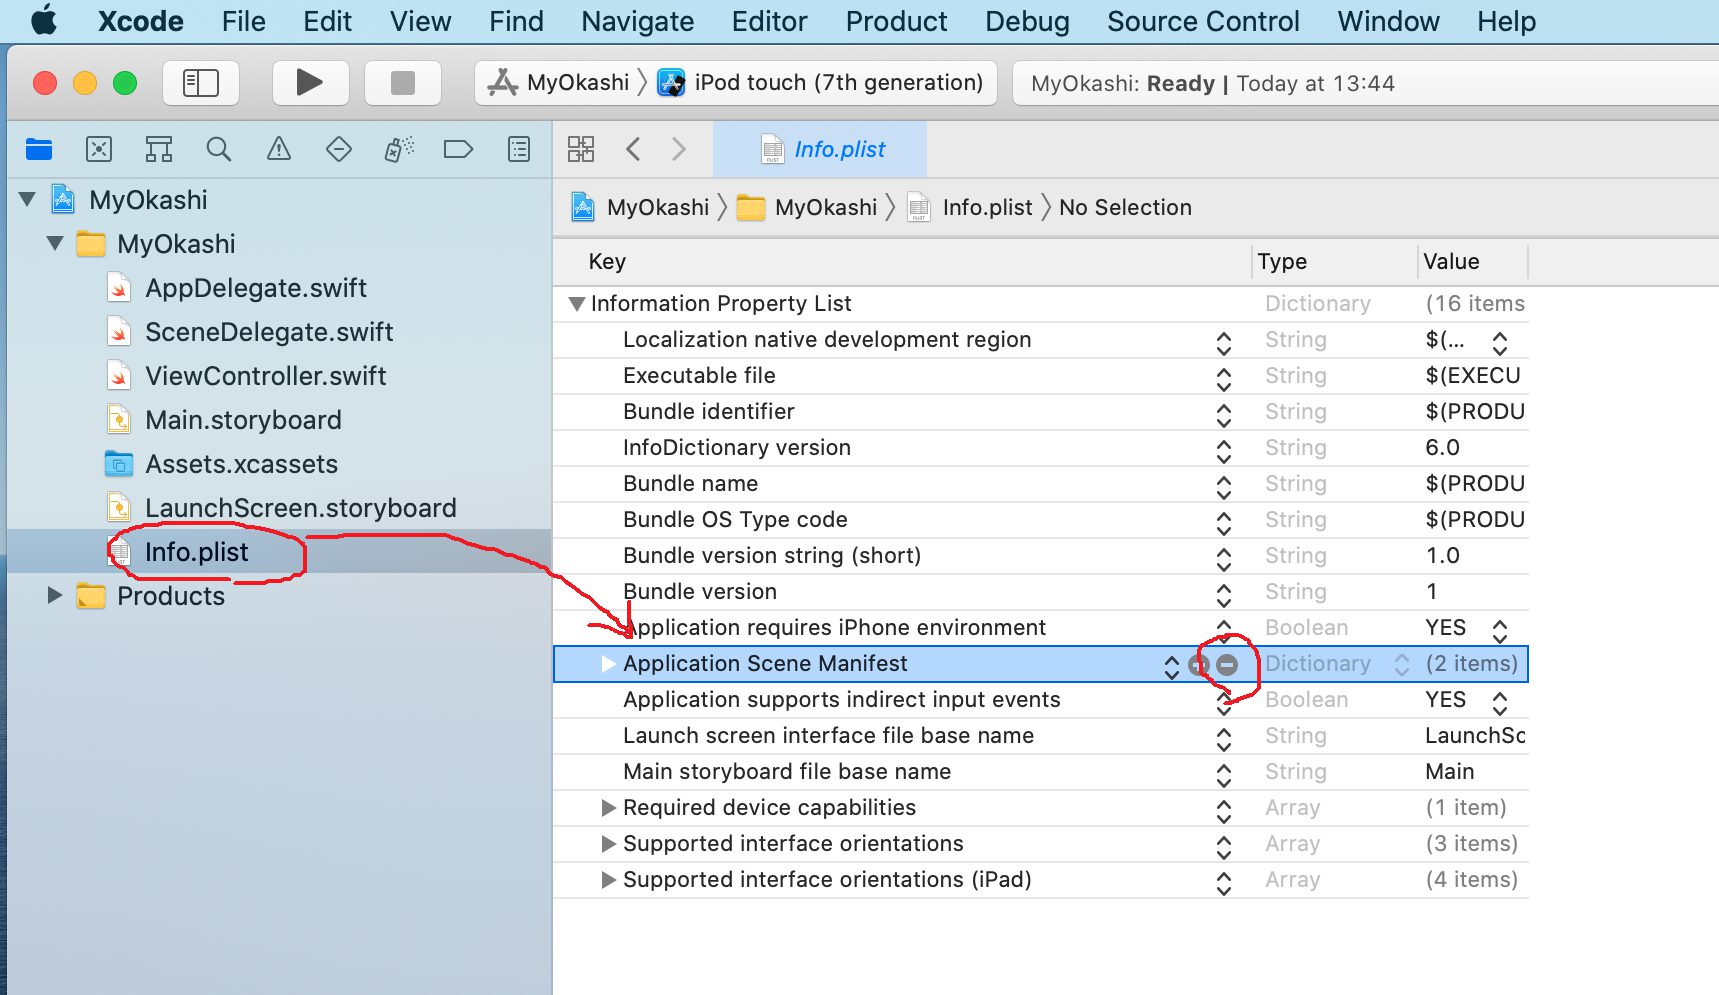This screenshot has width=1719, height=995.
Task: Expand Required device capabilities array
Action: coord(608,807)
